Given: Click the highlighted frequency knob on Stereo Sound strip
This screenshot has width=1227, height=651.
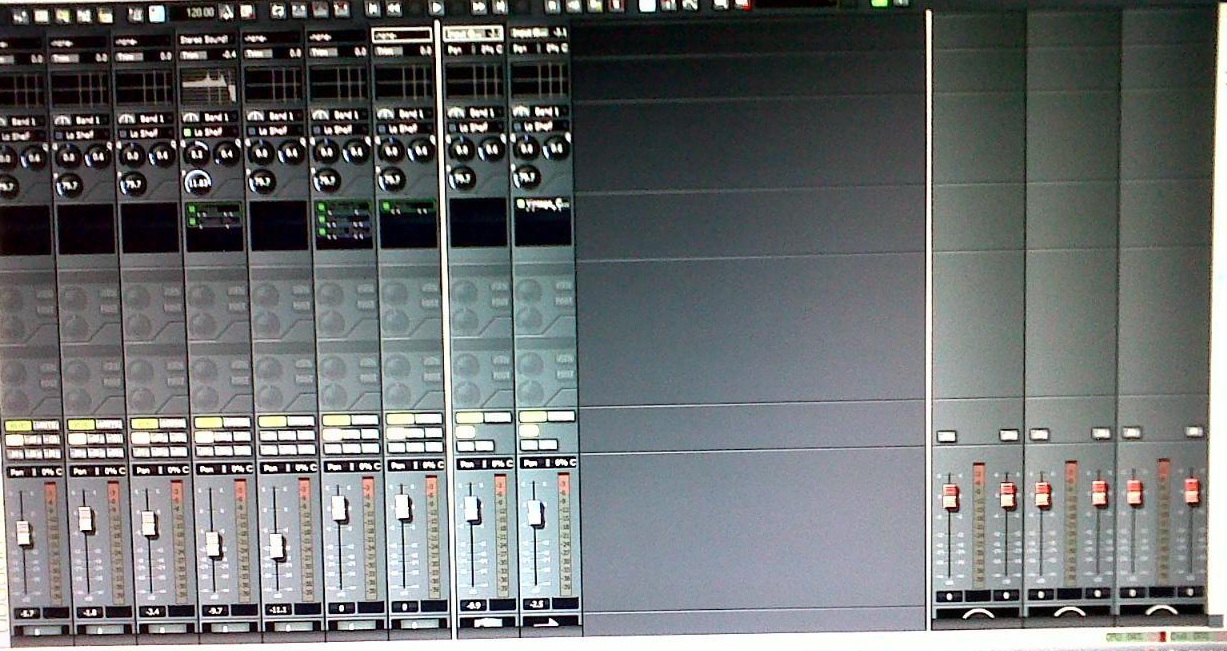Looking at the screenshot, I should 197,183.
